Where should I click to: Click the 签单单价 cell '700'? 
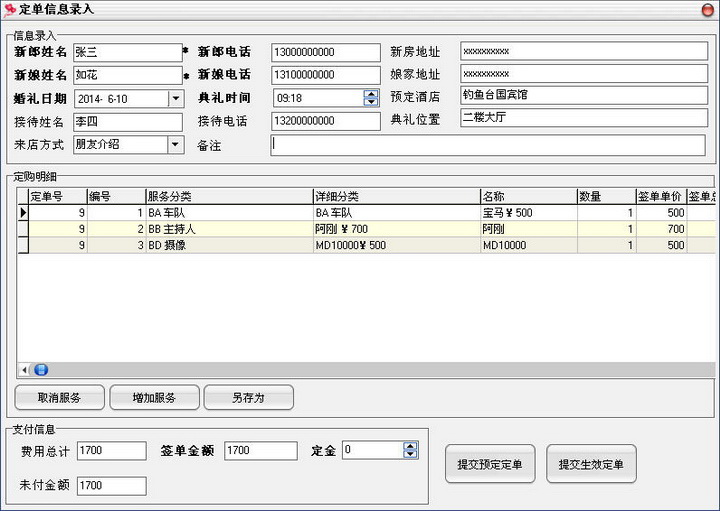pyautogui.click(x=661, y=229)
